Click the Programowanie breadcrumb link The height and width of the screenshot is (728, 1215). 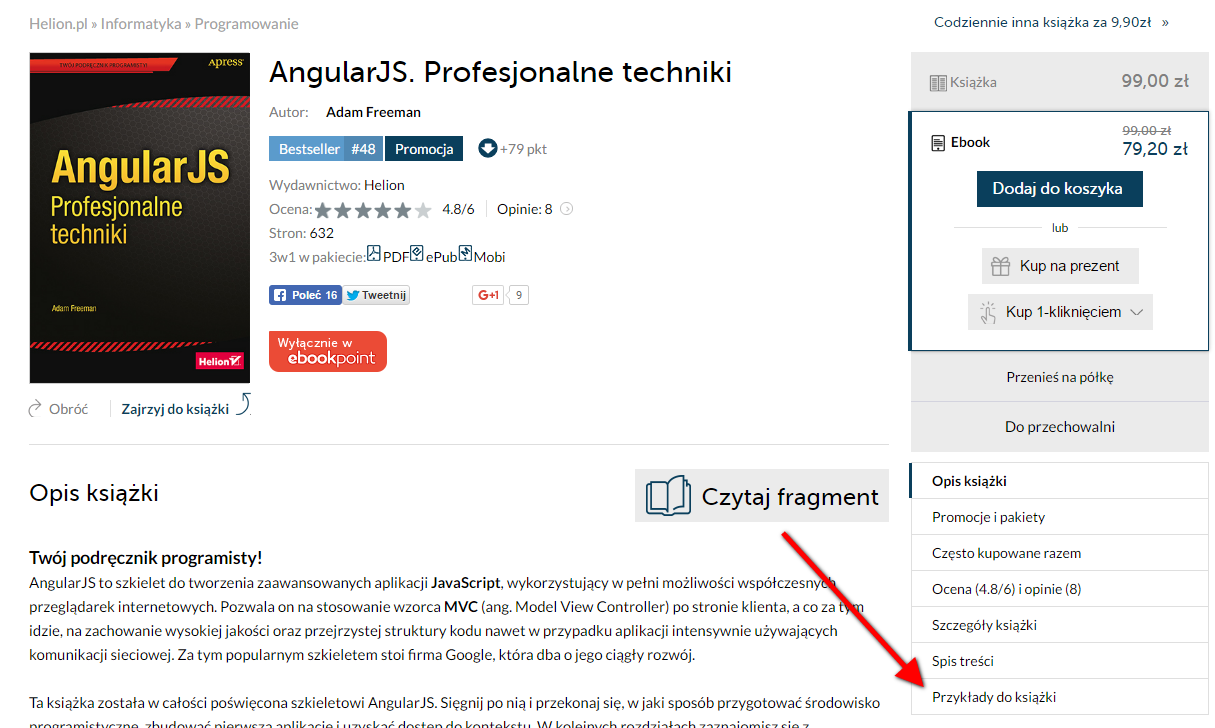pos(246,23)
